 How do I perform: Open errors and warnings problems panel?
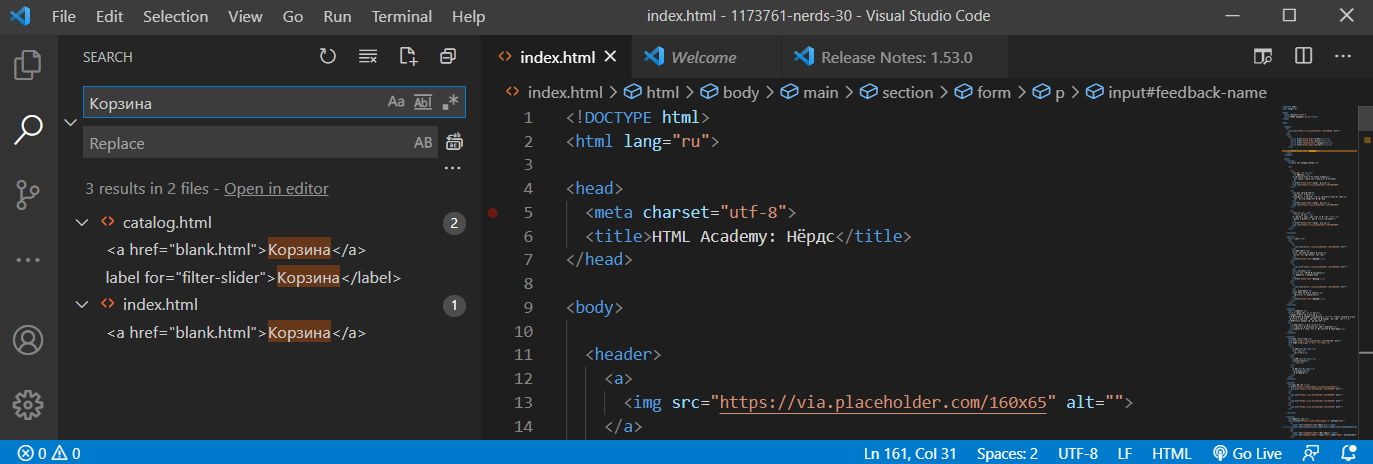coord(49,453)
